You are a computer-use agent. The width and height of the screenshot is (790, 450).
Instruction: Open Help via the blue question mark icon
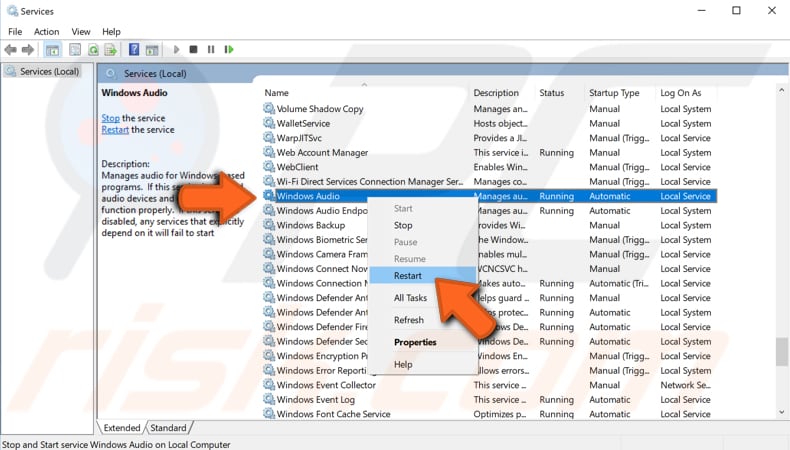pyautogui.click(x=134, y=49)
